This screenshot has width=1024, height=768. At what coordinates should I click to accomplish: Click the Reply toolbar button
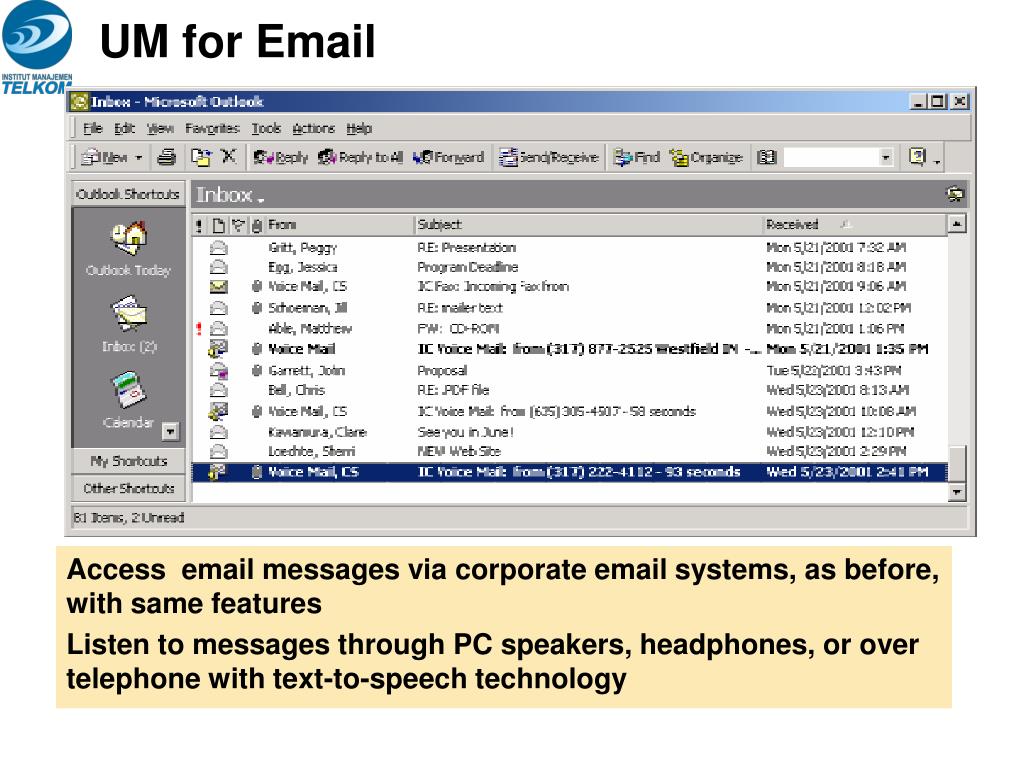(x=281, y=157)
